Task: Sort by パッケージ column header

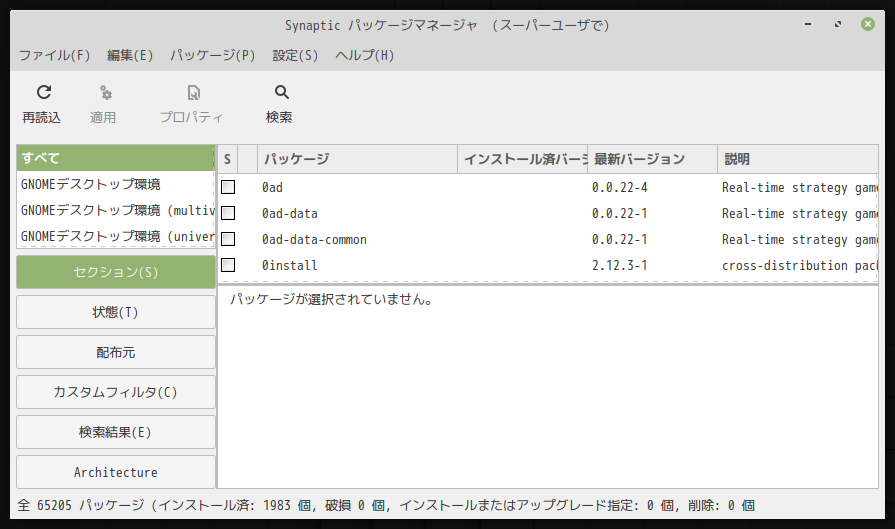Action: pyautogui.click(x=357, y=159)
